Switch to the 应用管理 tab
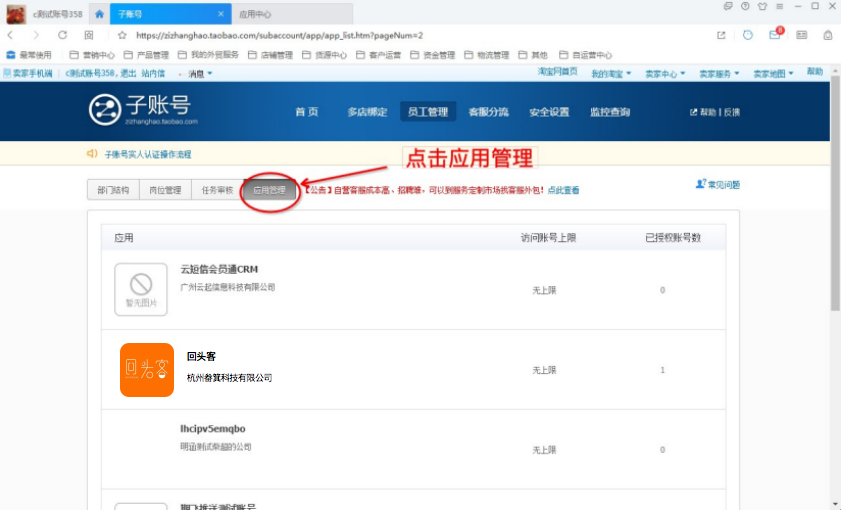The width and height of the screenshot is (844, 514). coord(269,190)
